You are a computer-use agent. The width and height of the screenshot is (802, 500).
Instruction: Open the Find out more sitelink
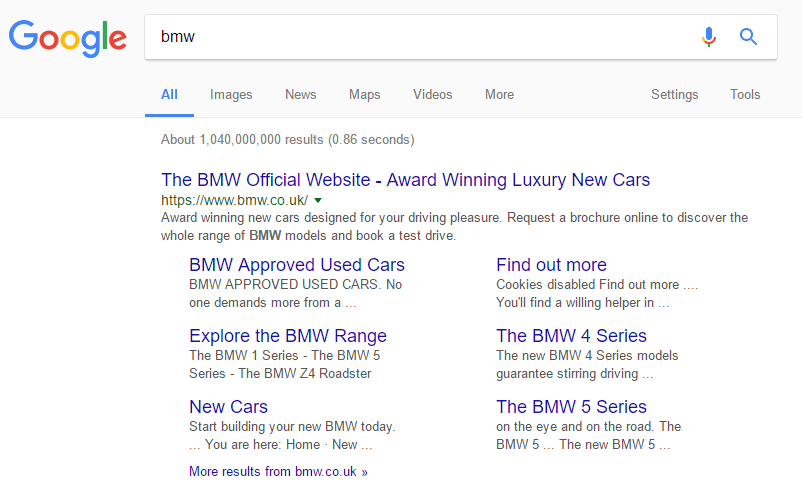tap(551, 265)
